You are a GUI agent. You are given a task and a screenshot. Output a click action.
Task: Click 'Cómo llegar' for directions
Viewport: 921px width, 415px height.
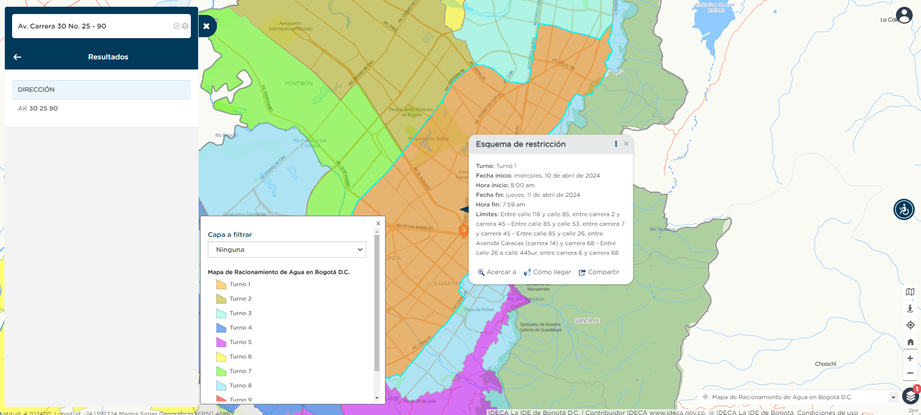tap(547, 272)
